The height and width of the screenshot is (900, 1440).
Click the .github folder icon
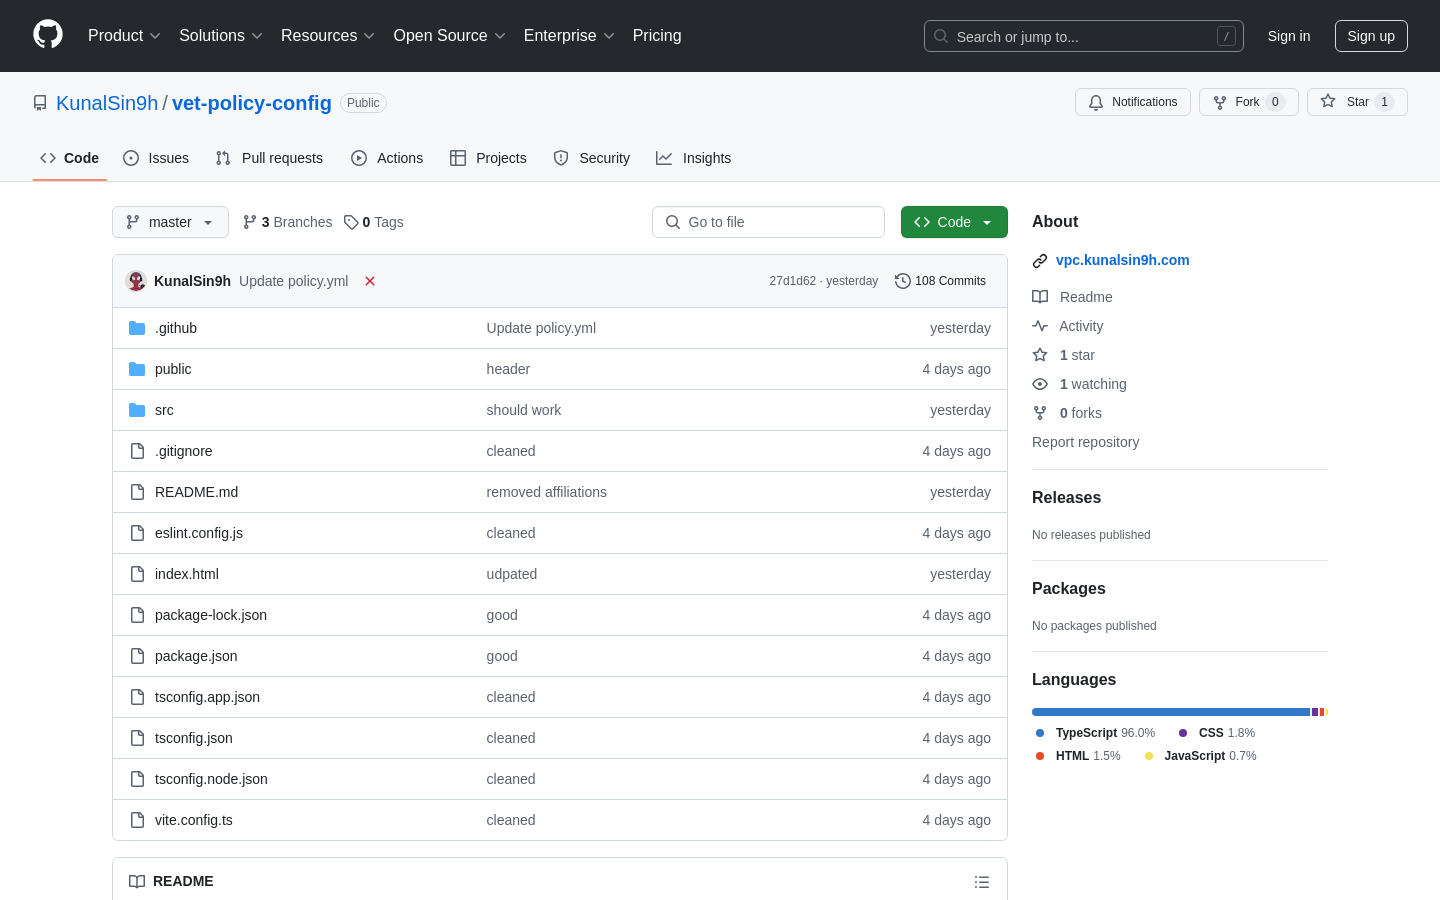[x=137, y=328]
